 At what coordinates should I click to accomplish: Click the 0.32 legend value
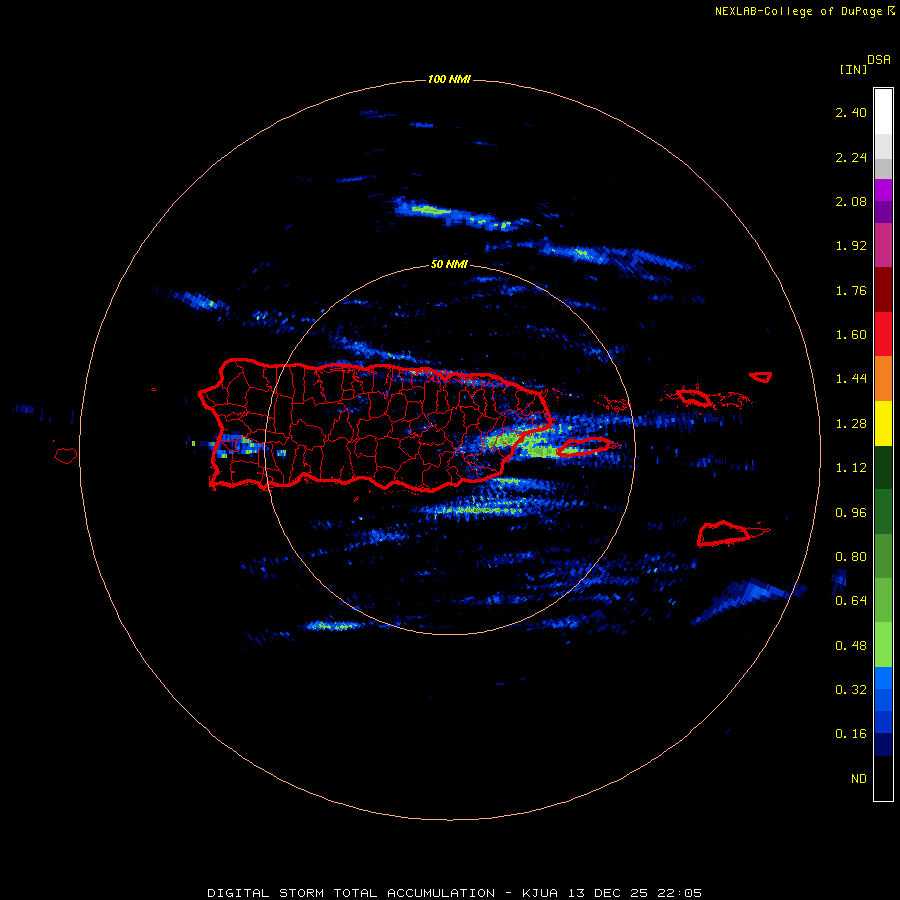pos(851,690)
